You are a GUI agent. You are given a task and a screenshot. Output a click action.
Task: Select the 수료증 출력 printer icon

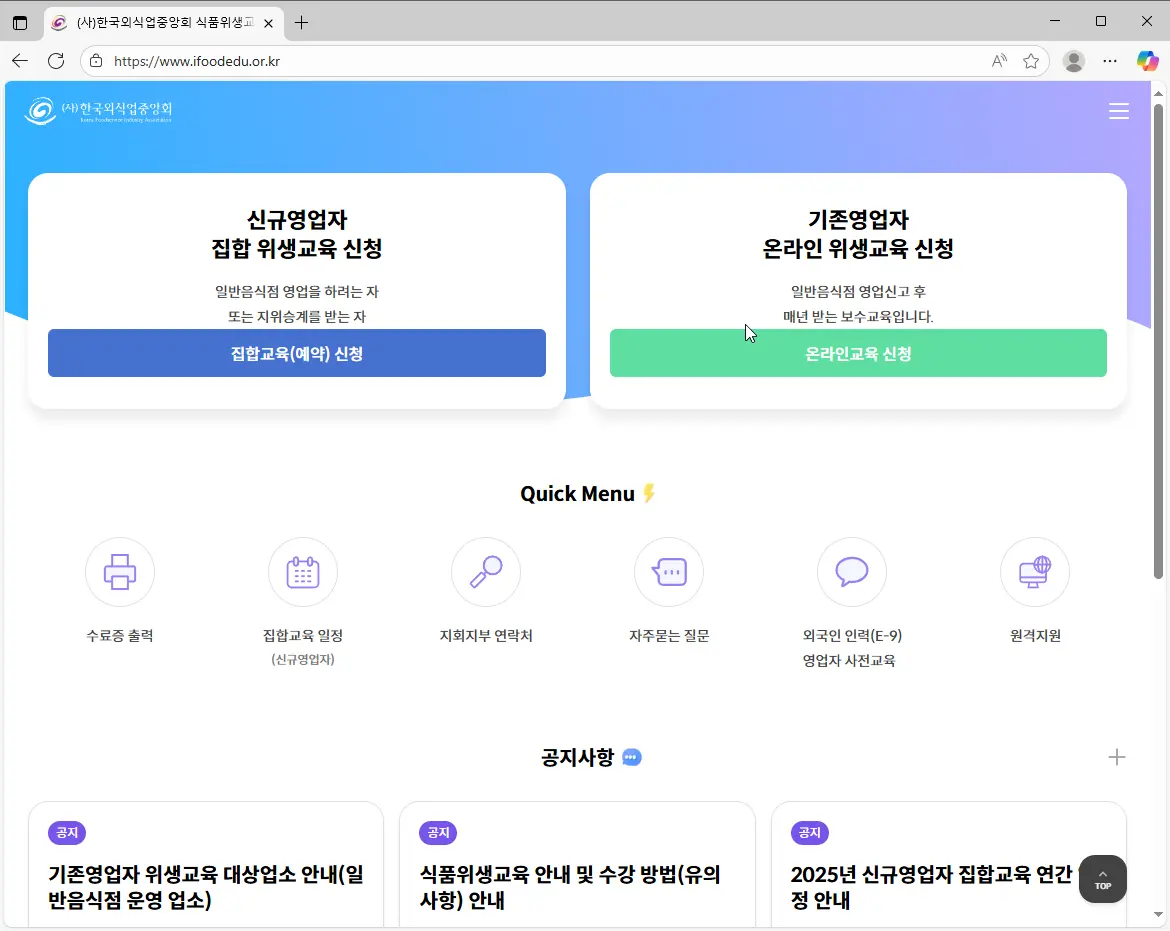[119, 571]
